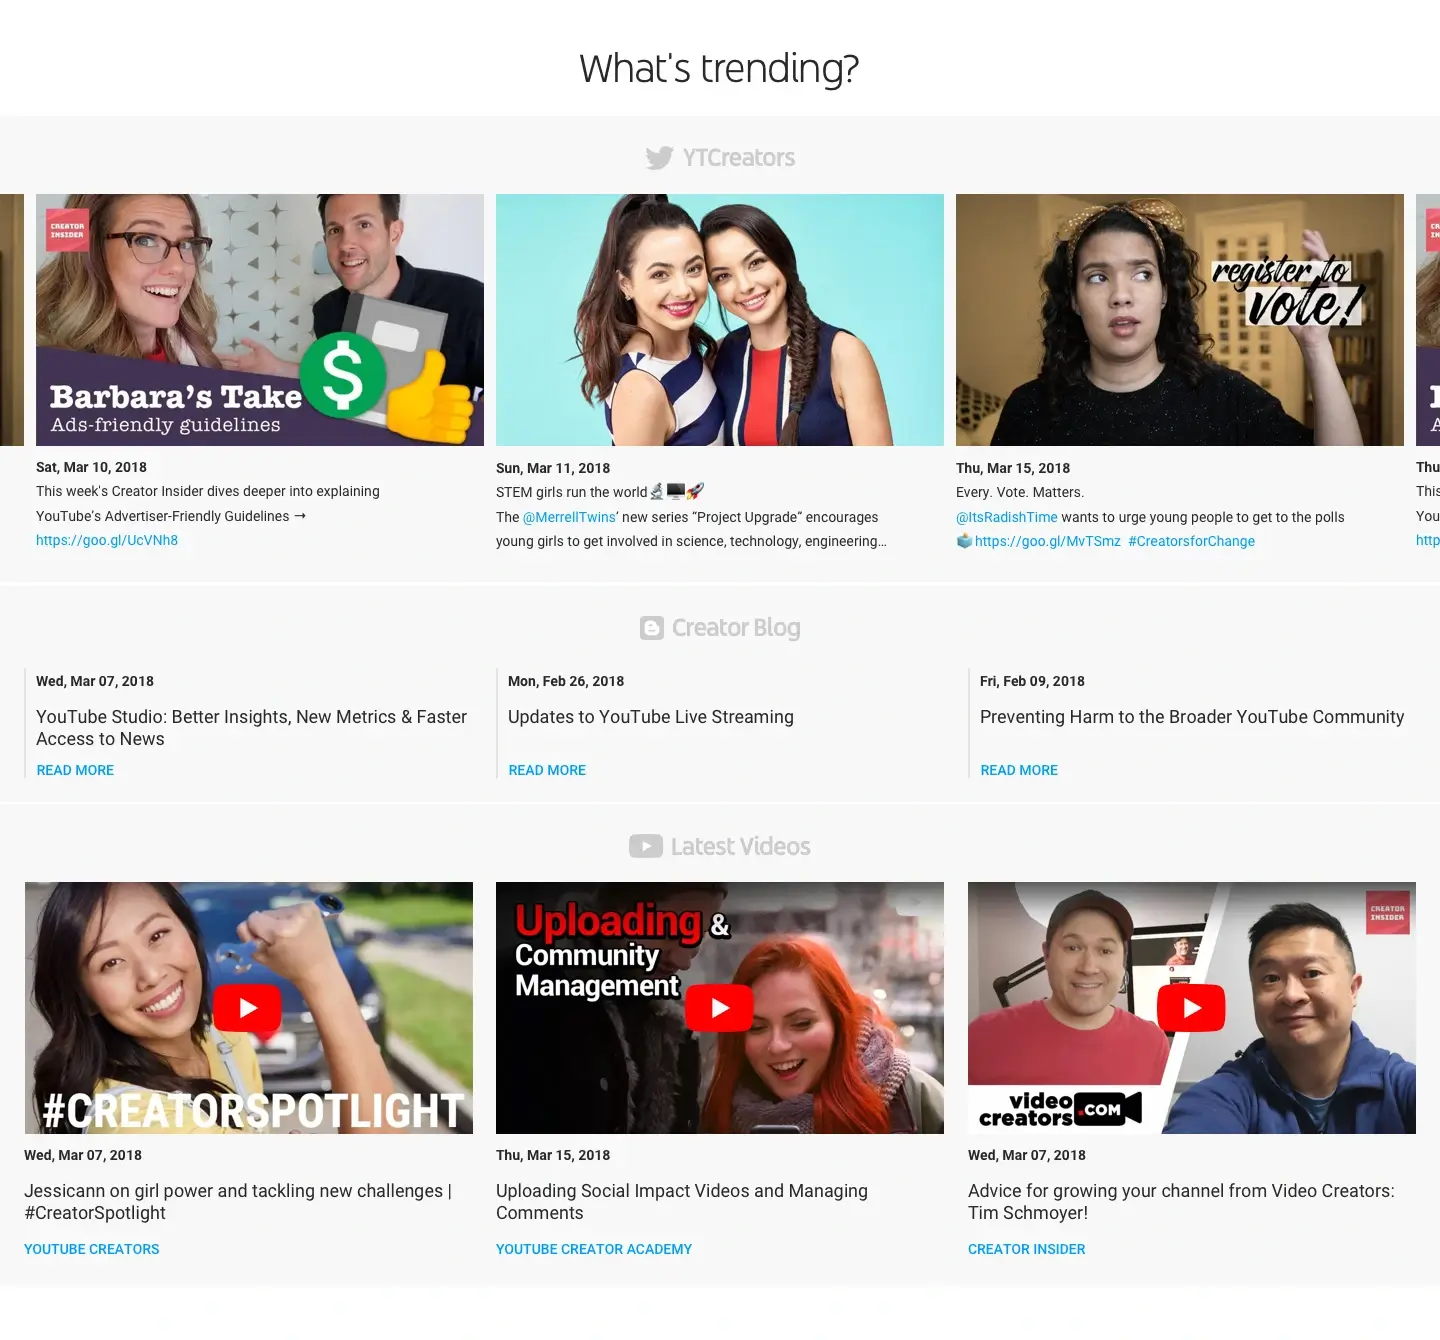Click READ MORE under YouTube Studio article
The height and width of the screenshot is (1340, 1440).
click(74, 770)
